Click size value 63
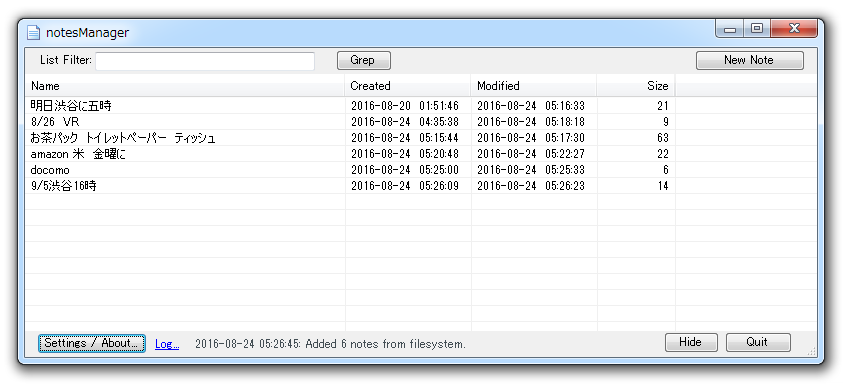846x387 pixels. pos(663,138)
